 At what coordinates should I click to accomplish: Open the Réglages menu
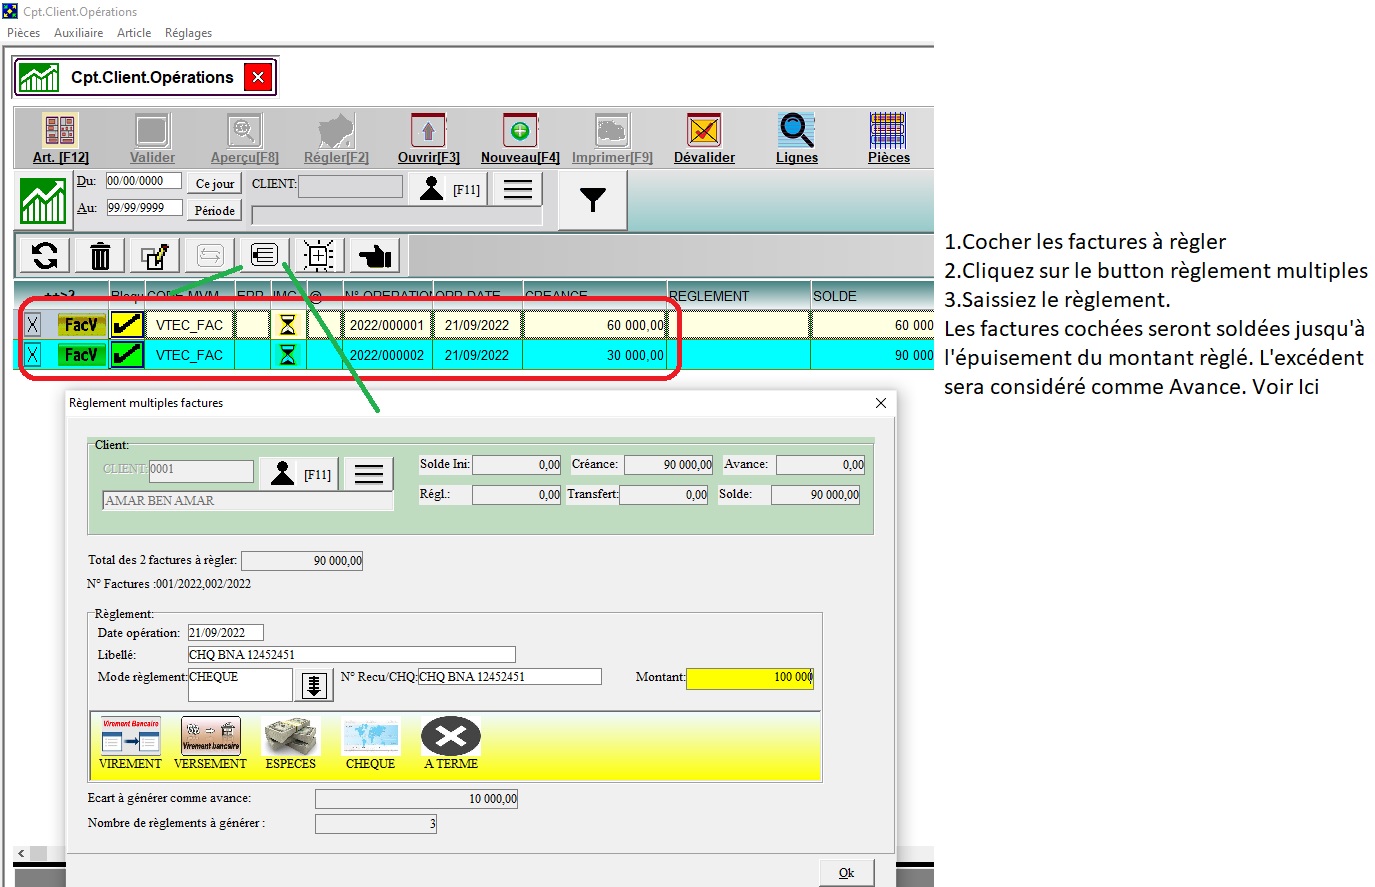(x=188, y=33)
